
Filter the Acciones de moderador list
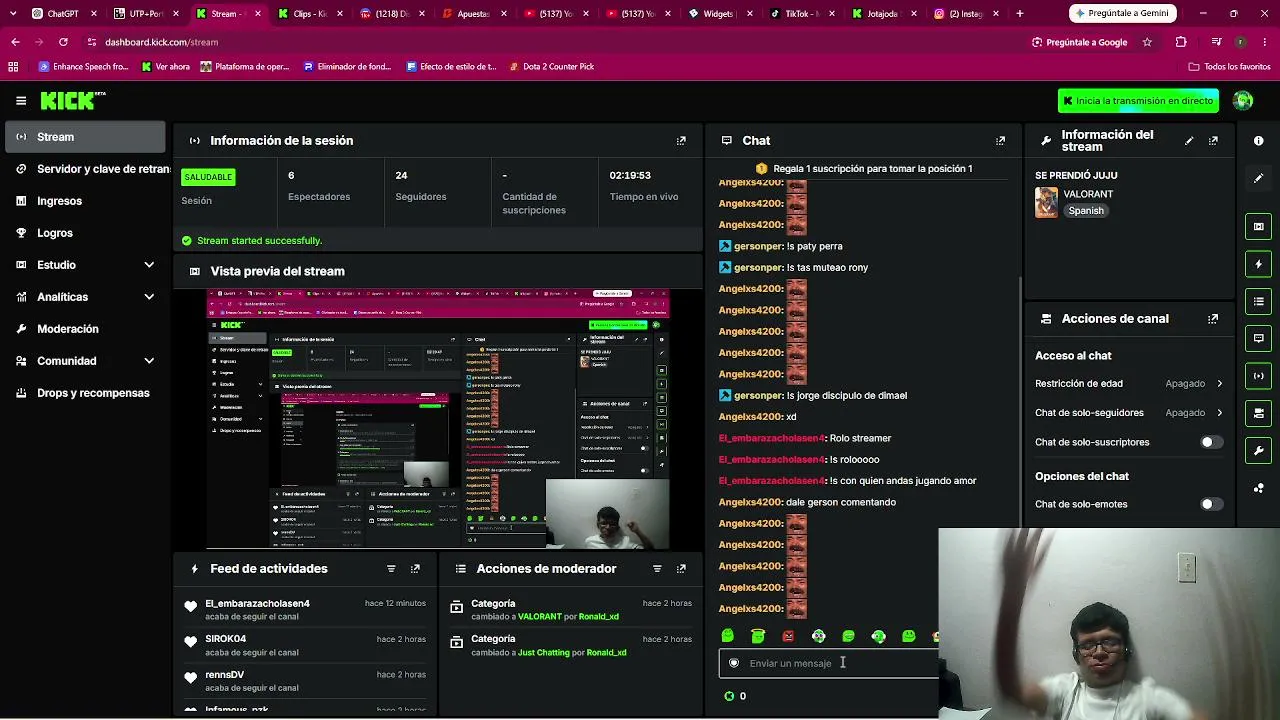click(657, 569)
